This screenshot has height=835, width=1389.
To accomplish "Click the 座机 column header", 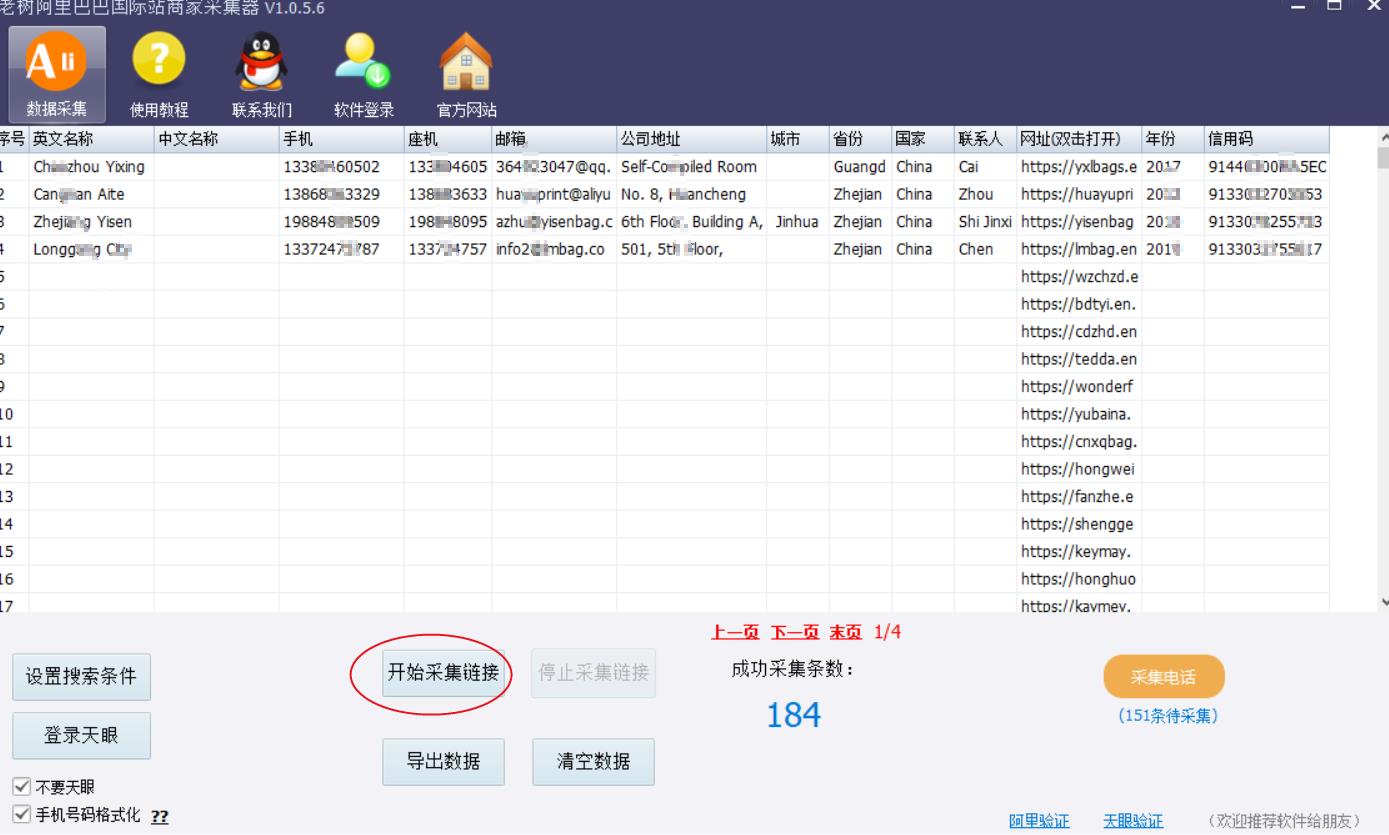I will click(448, 140).
